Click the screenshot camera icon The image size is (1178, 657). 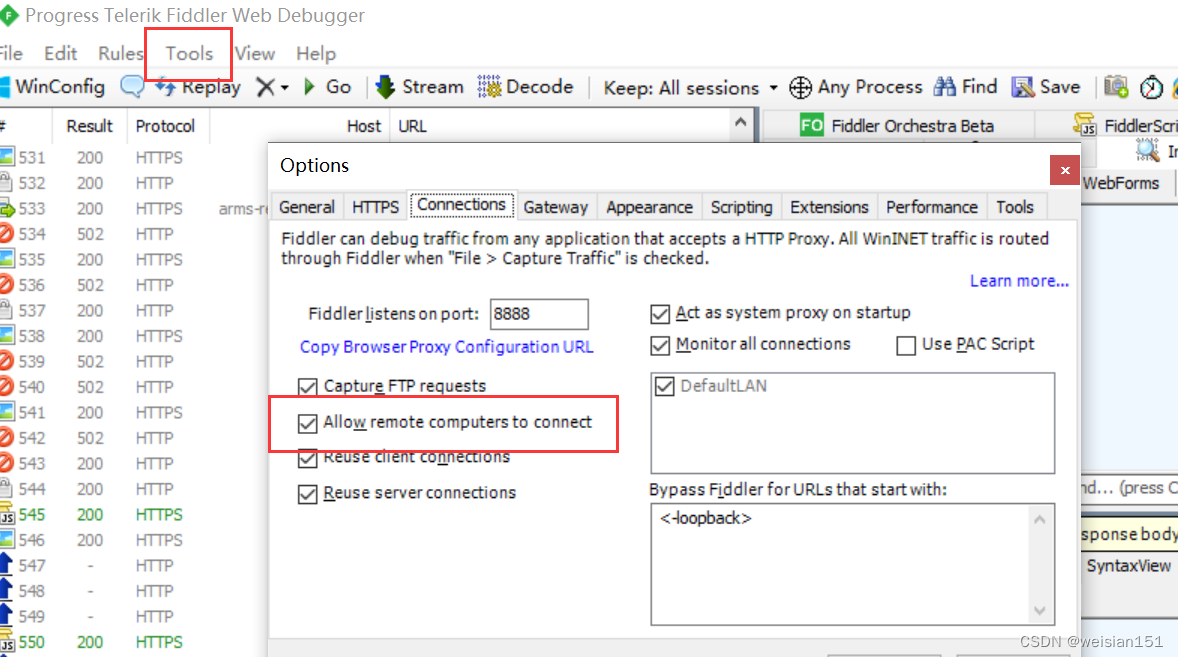point(1116,87)
